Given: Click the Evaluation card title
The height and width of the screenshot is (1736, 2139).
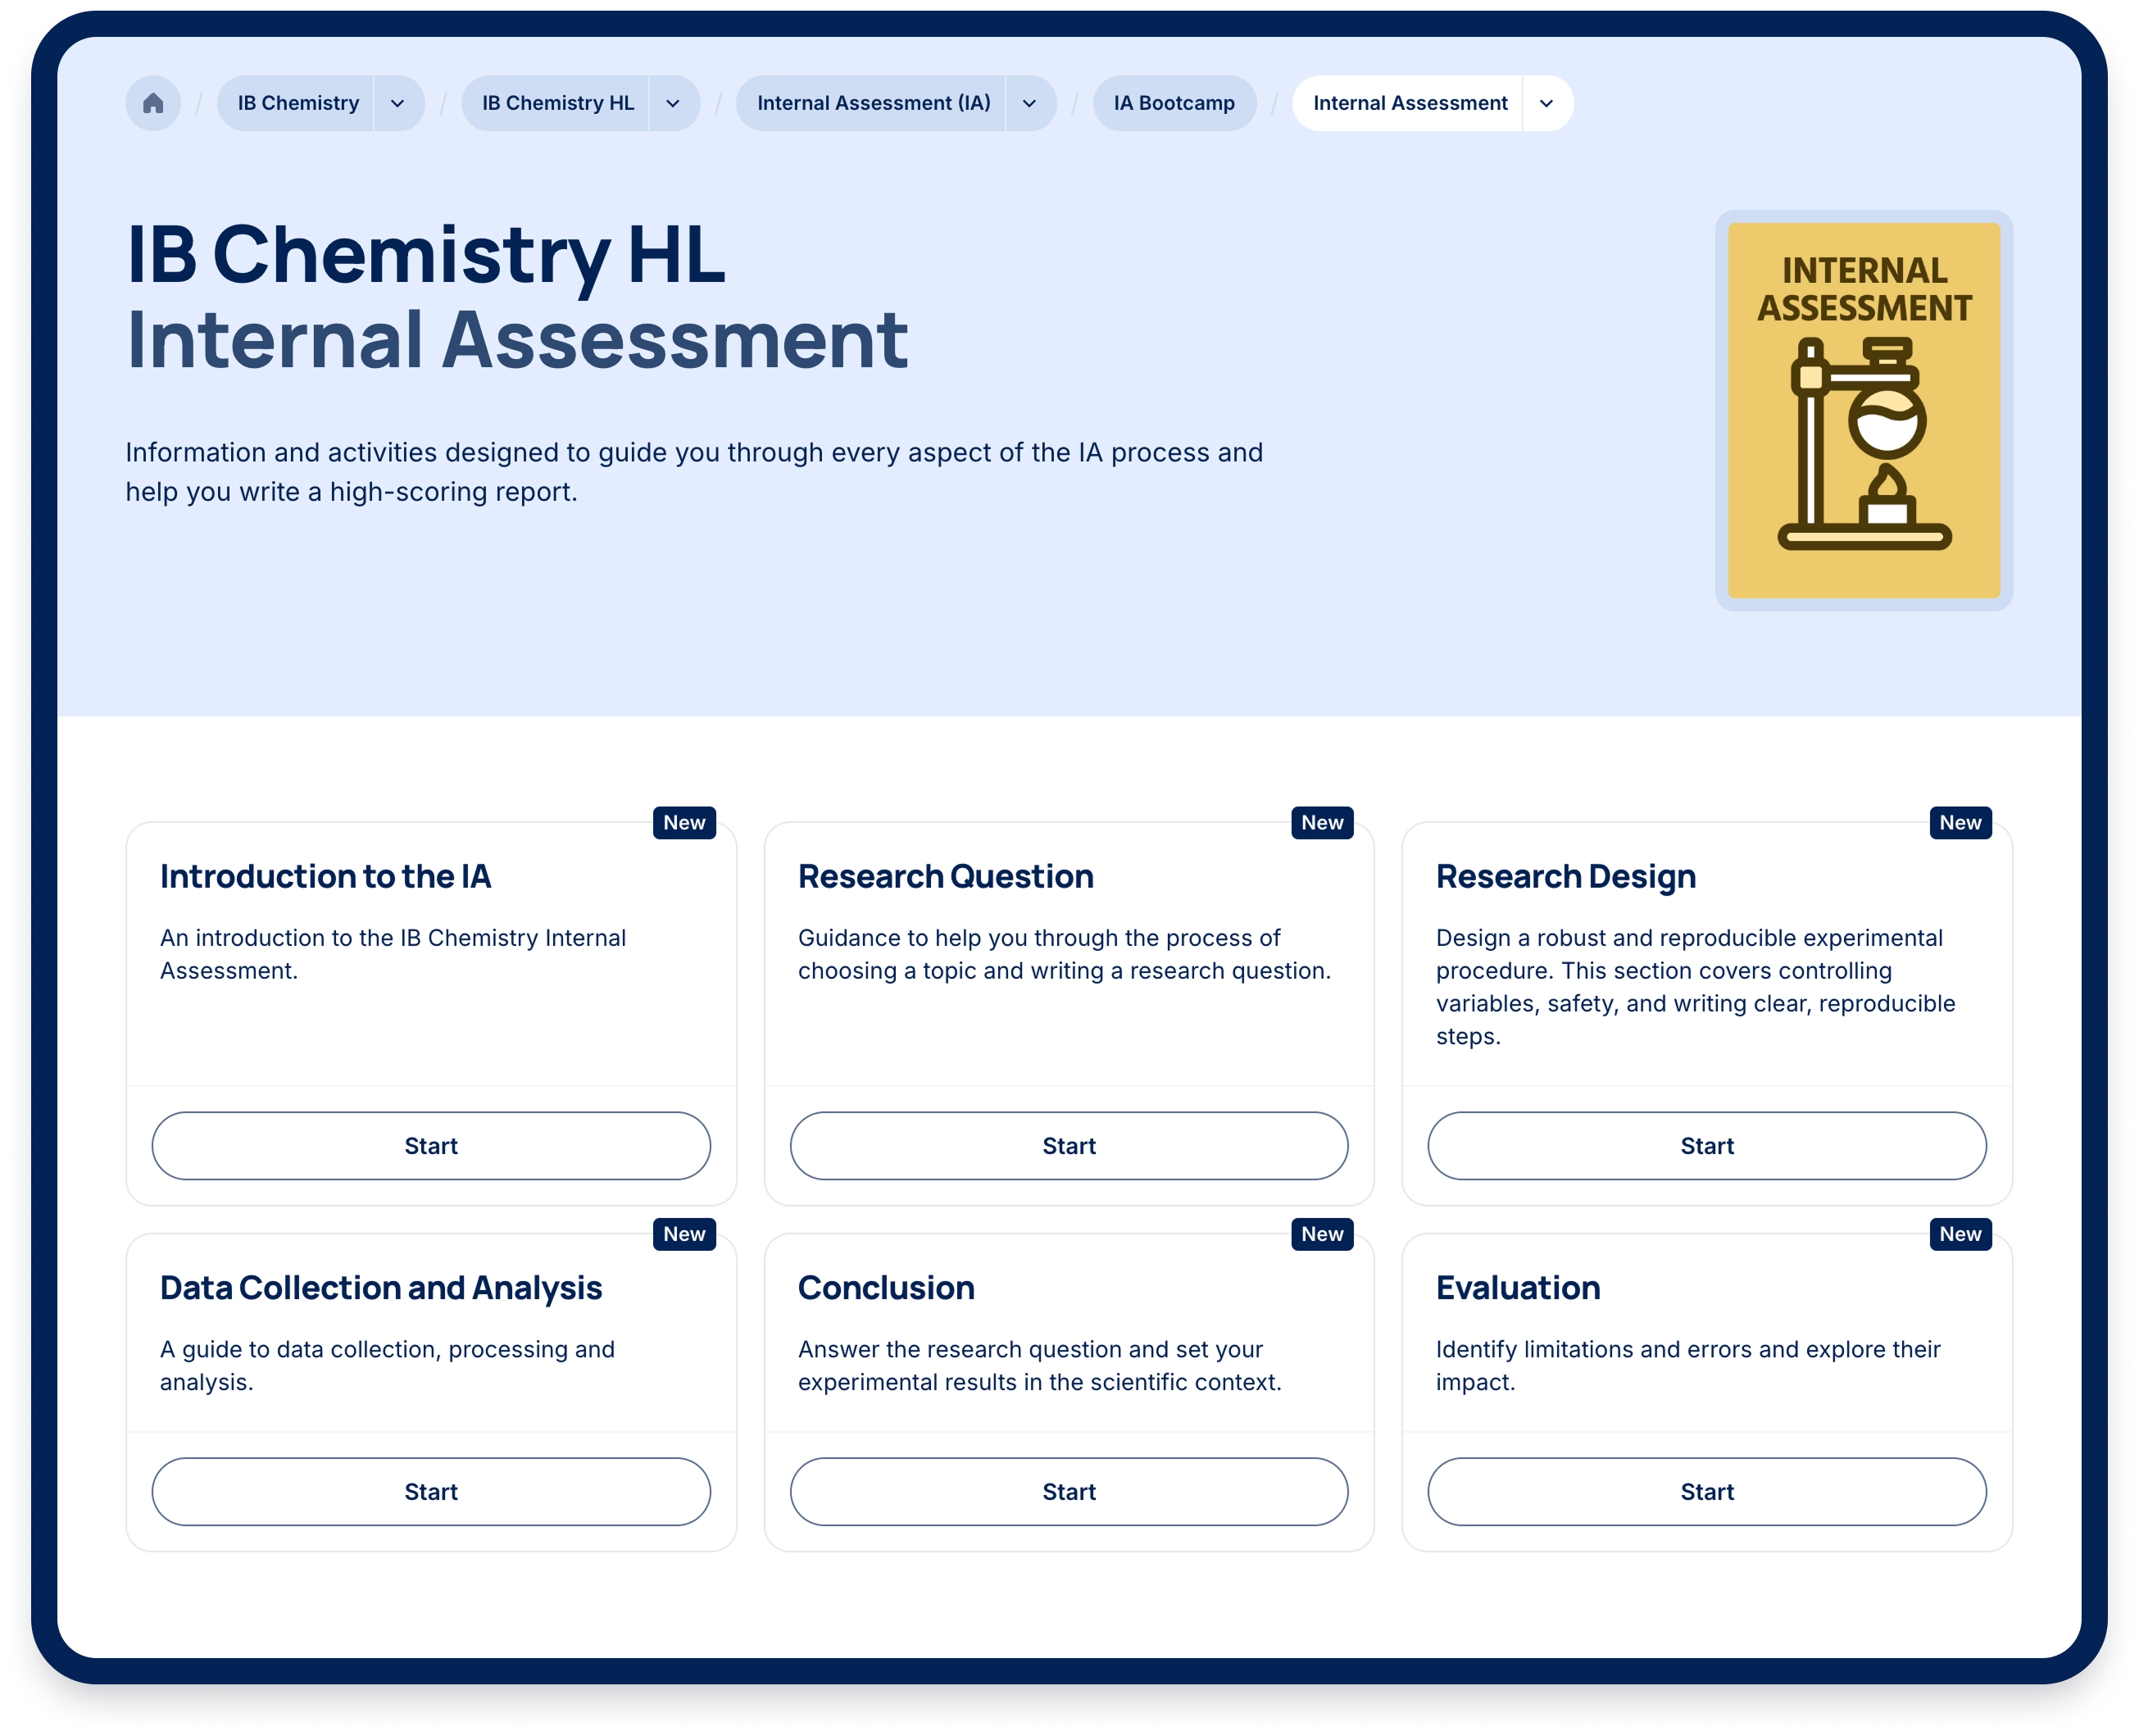Looking at the screenshot, I should coord(1518,1288).
